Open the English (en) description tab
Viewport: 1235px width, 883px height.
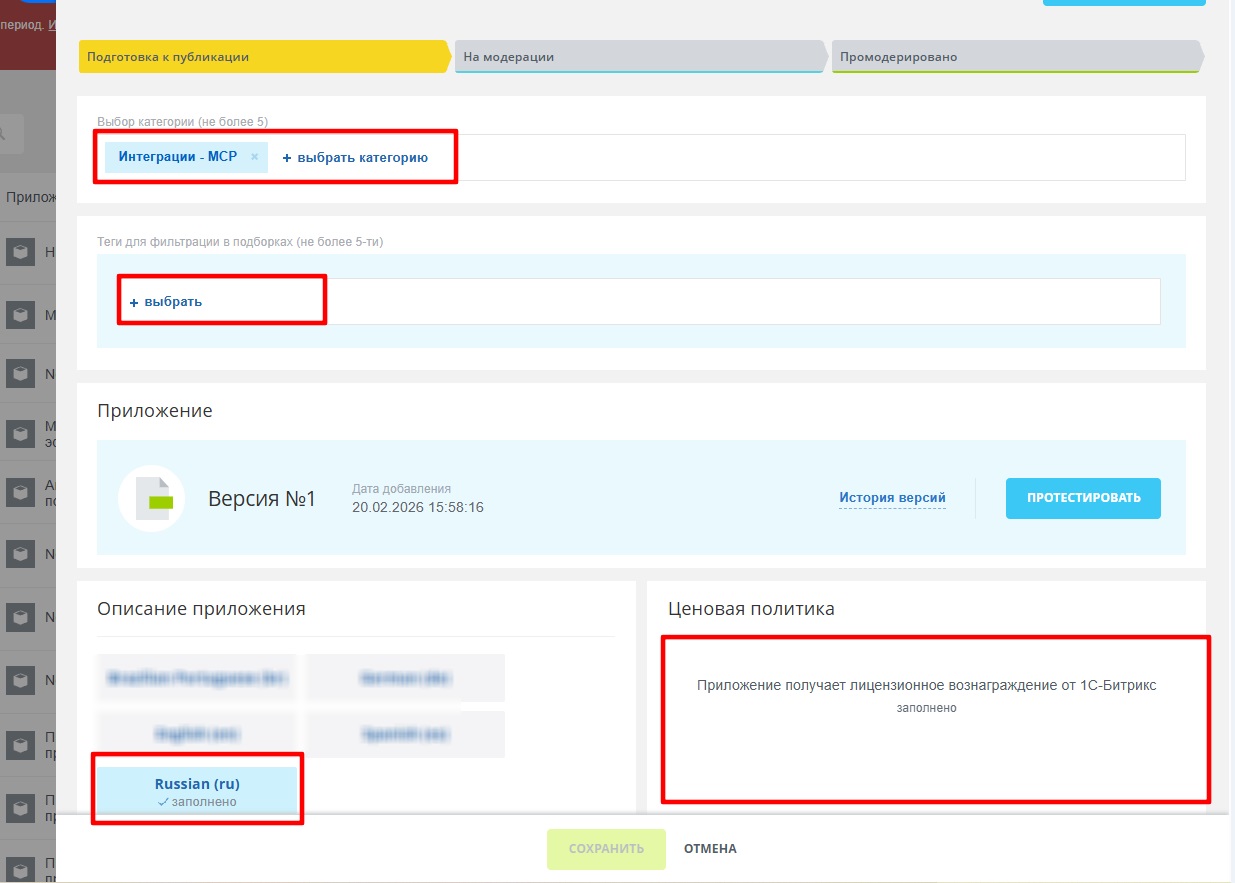pyautogui.click(x=197, y=734)
